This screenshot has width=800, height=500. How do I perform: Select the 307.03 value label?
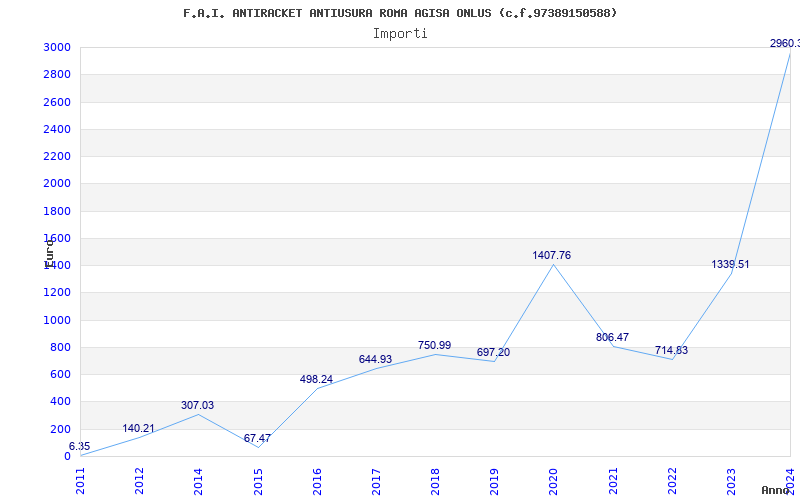click(x=197, y=405)
